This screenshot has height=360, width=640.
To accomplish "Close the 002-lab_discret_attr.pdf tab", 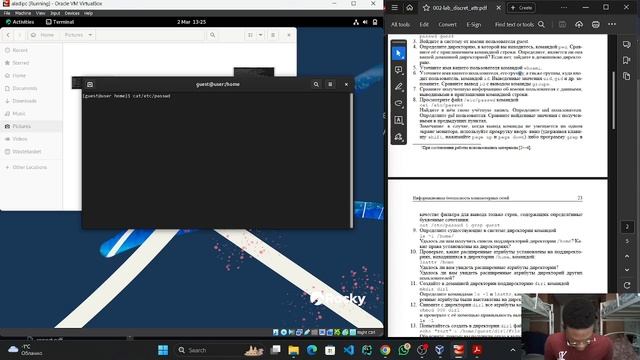I will tap(498, 8).
